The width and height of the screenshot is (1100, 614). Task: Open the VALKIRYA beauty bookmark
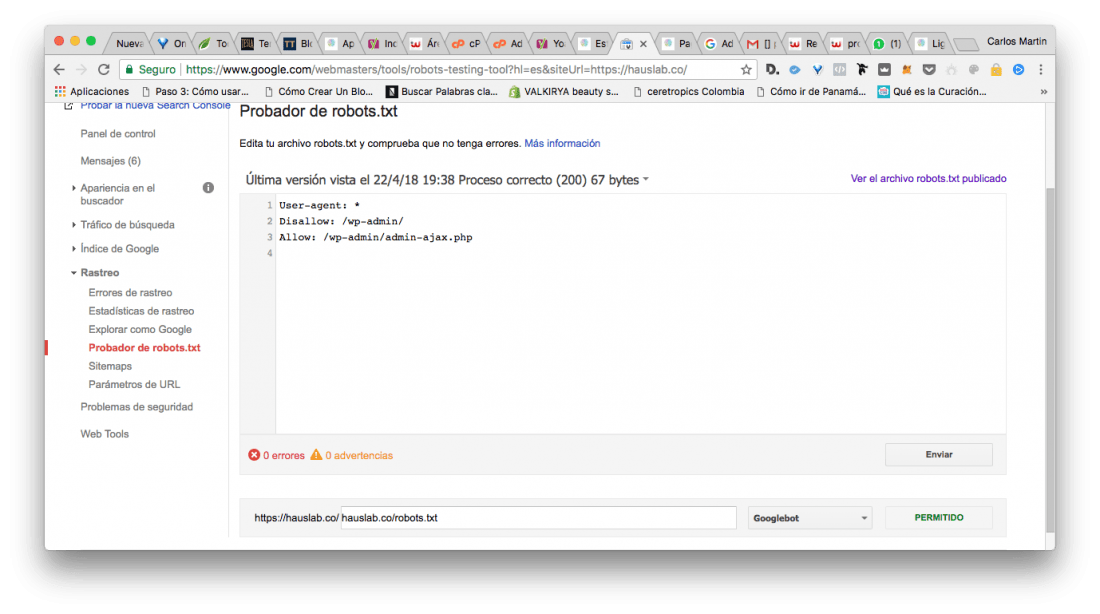(x=564, y=91)
